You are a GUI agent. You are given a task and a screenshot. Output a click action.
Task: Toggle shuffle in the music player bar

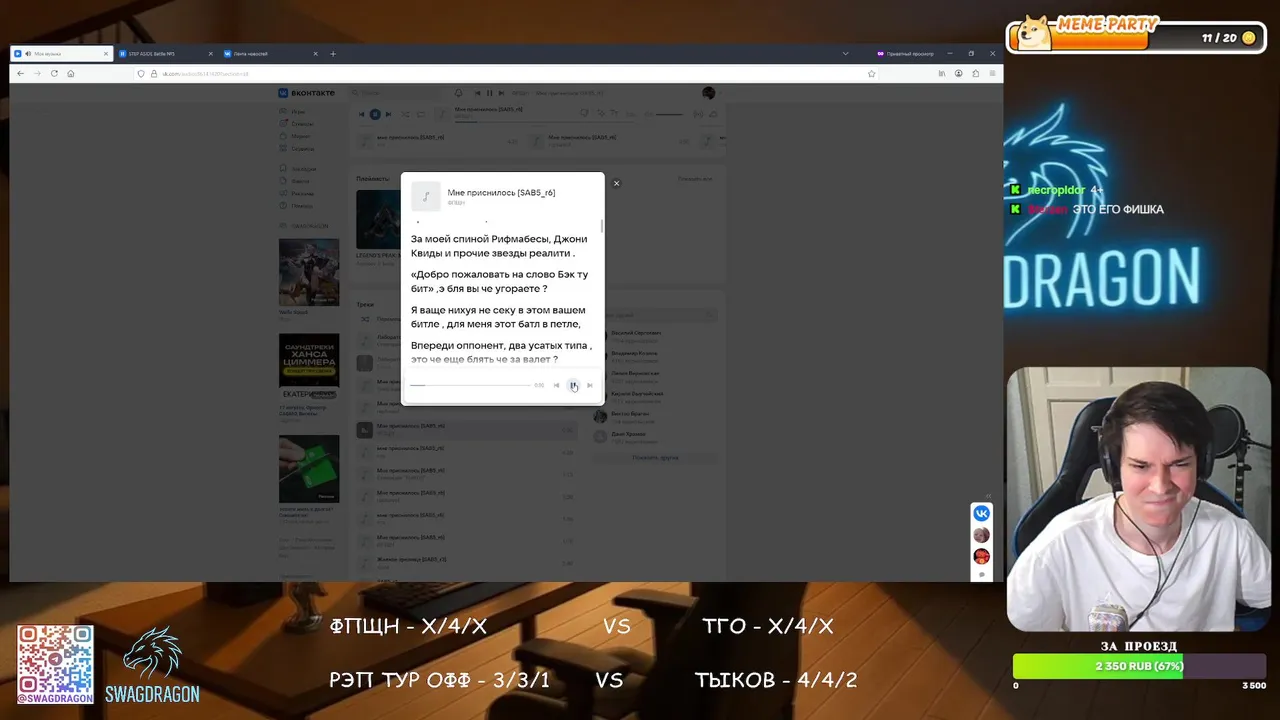point(405,114)
